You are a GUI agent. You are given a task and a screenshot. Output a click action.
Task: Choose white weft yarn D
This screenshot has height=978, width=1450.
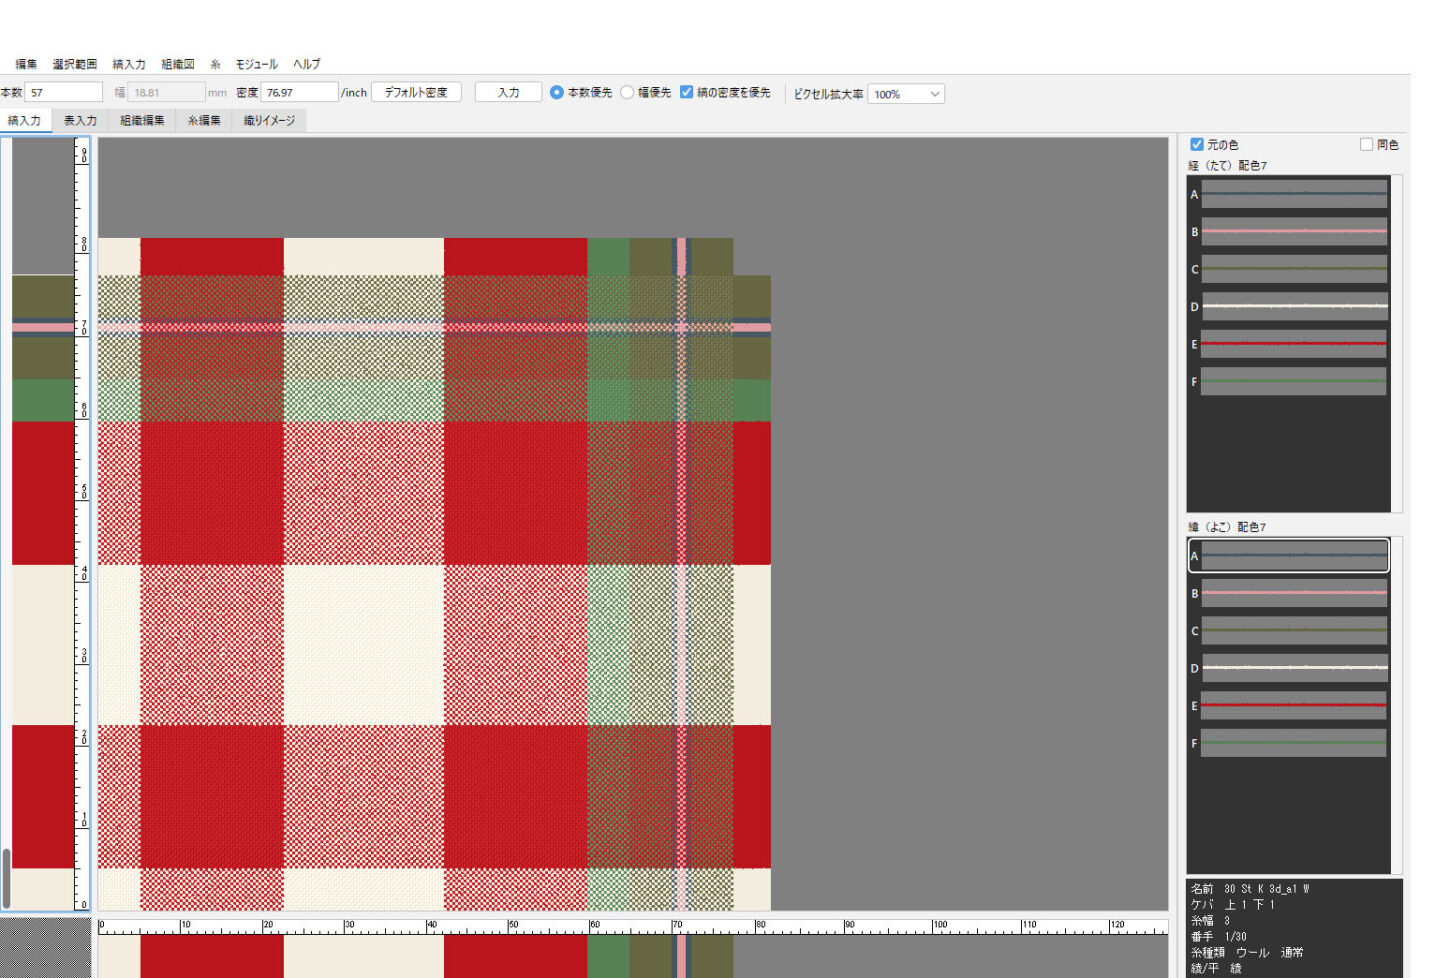1293,668
